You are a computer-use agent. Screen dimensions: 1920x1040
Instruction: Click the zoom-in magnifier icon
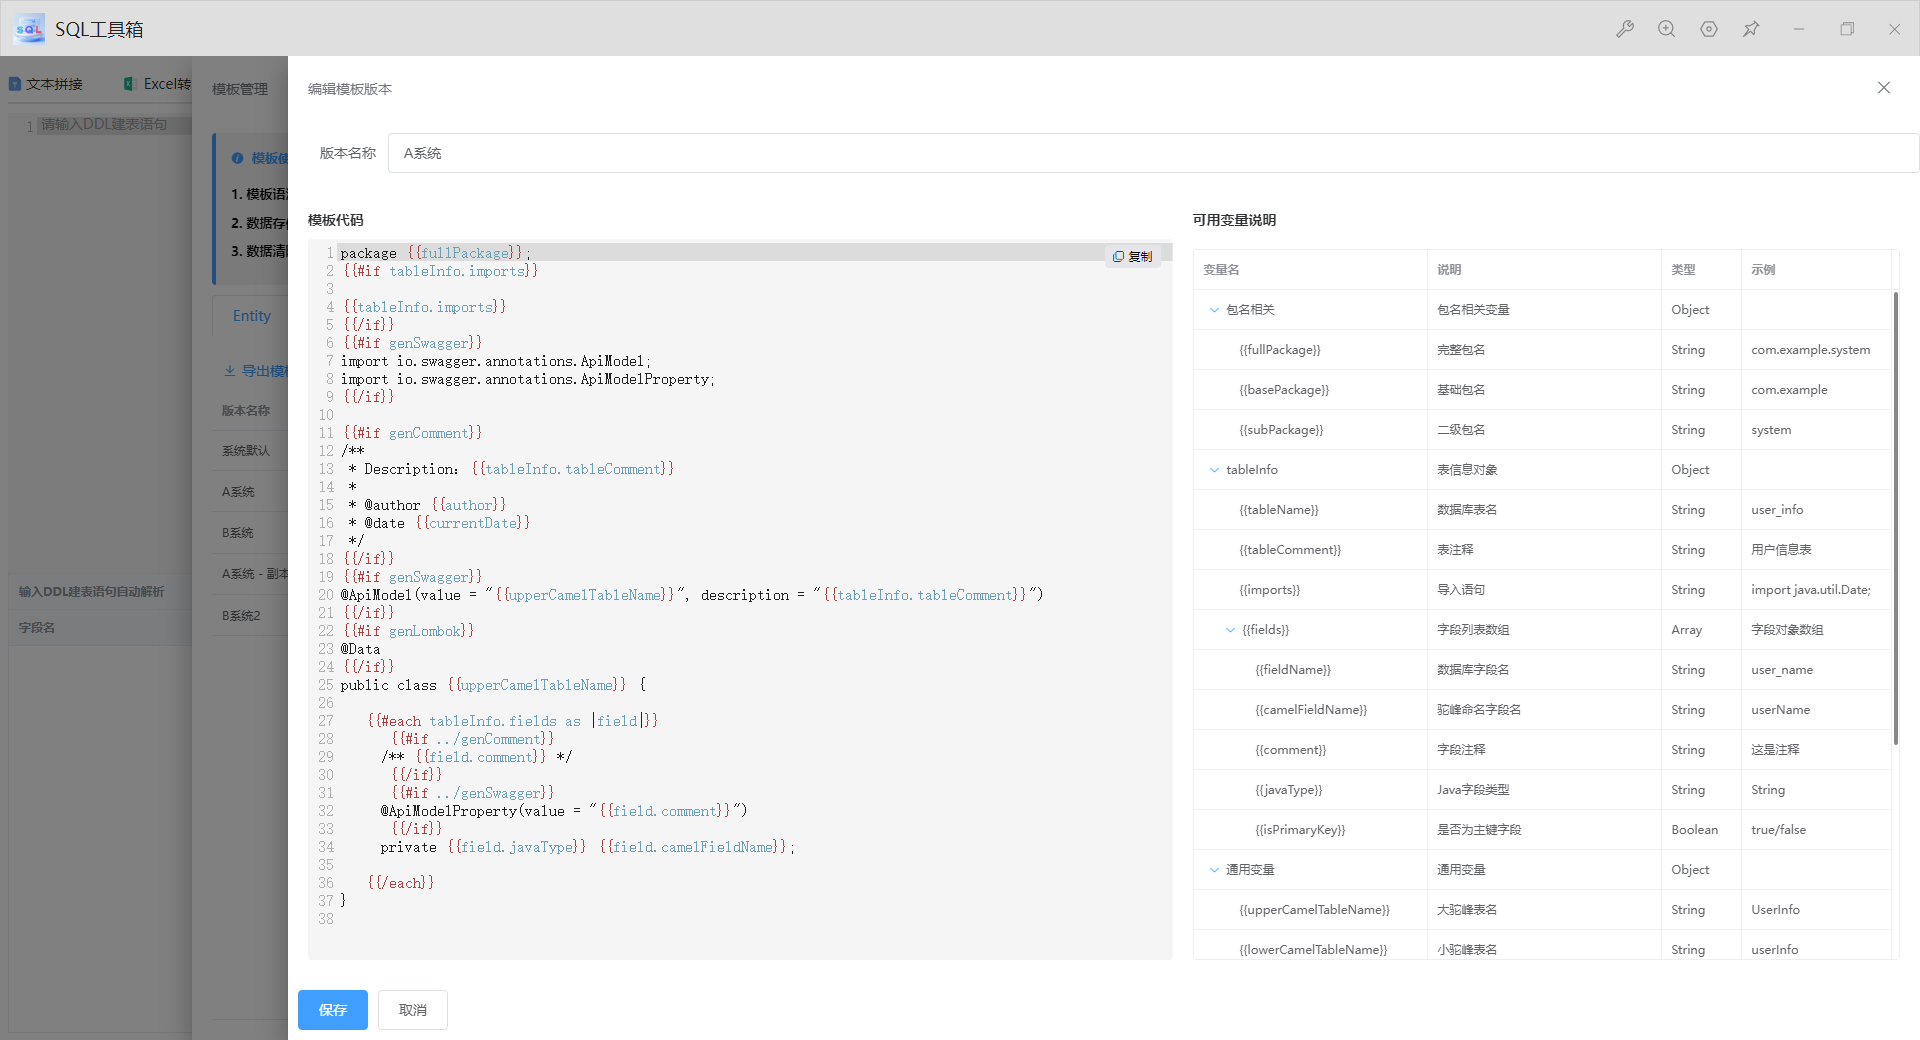point(1666,29)
